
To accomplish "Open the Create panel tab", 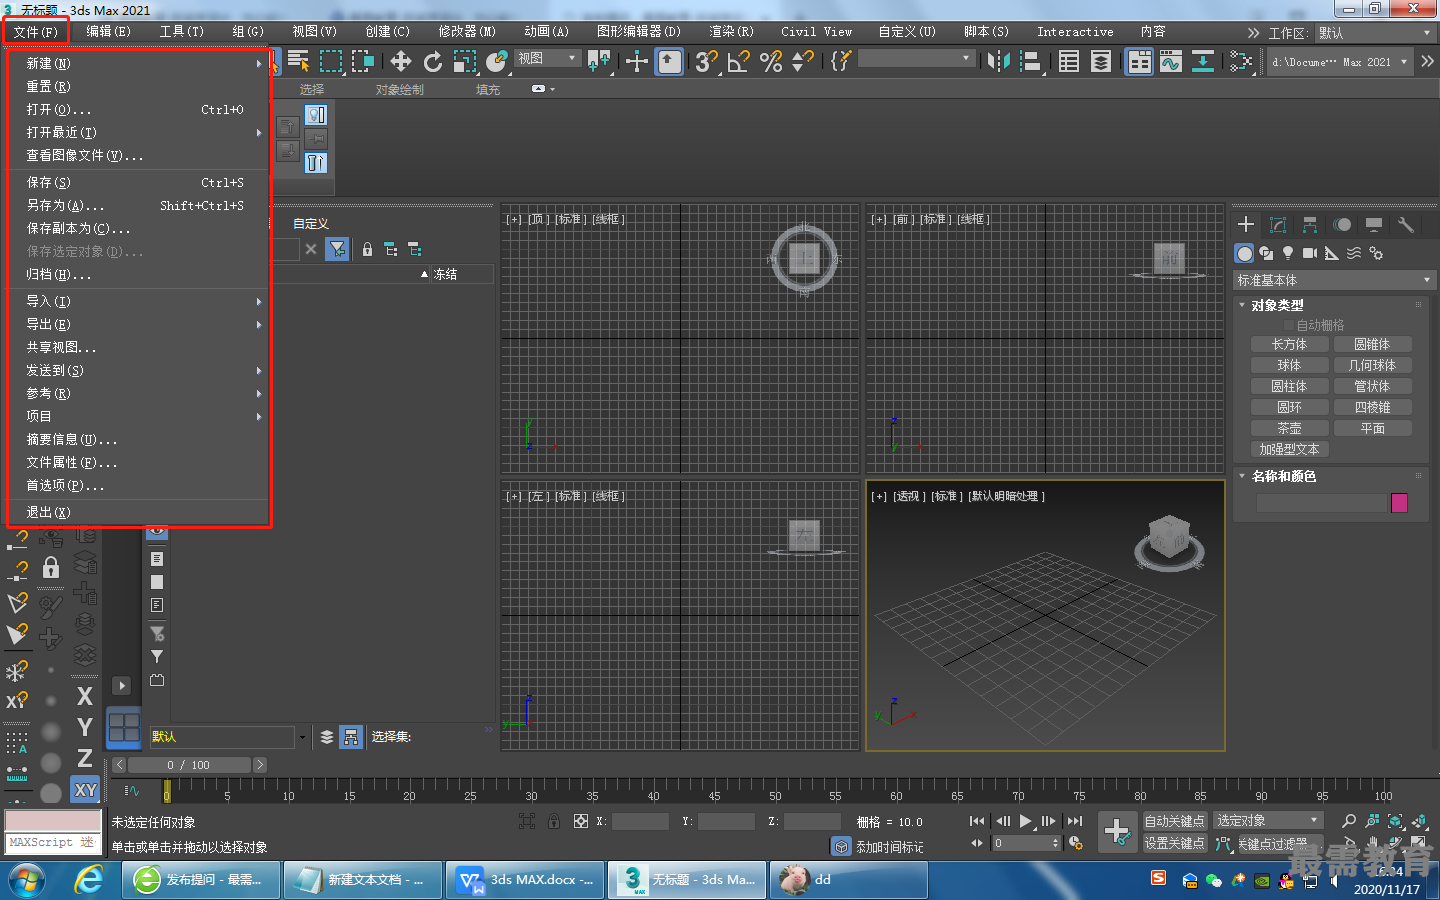I will 1246,225.
